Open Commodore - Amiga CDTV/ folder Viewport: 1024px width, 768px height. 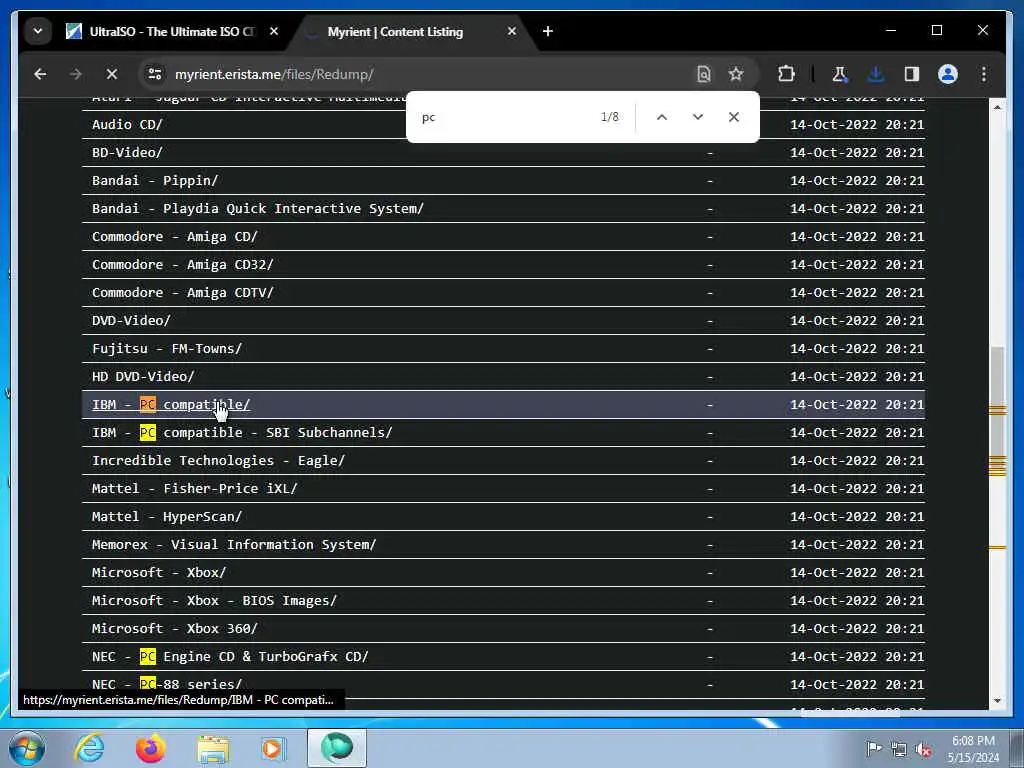click(x=183, y=293)
